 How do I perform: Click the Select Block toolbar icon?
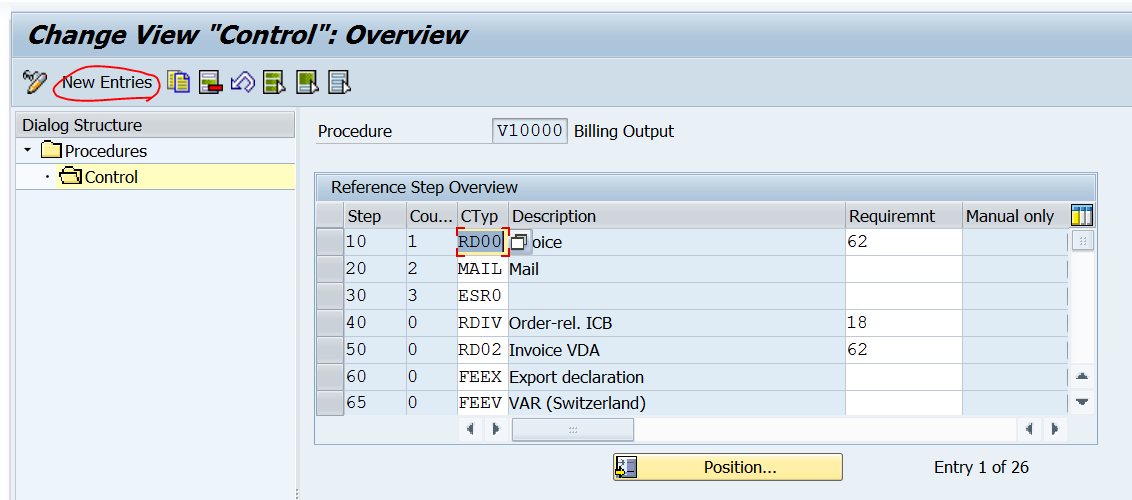click(308, 82)
